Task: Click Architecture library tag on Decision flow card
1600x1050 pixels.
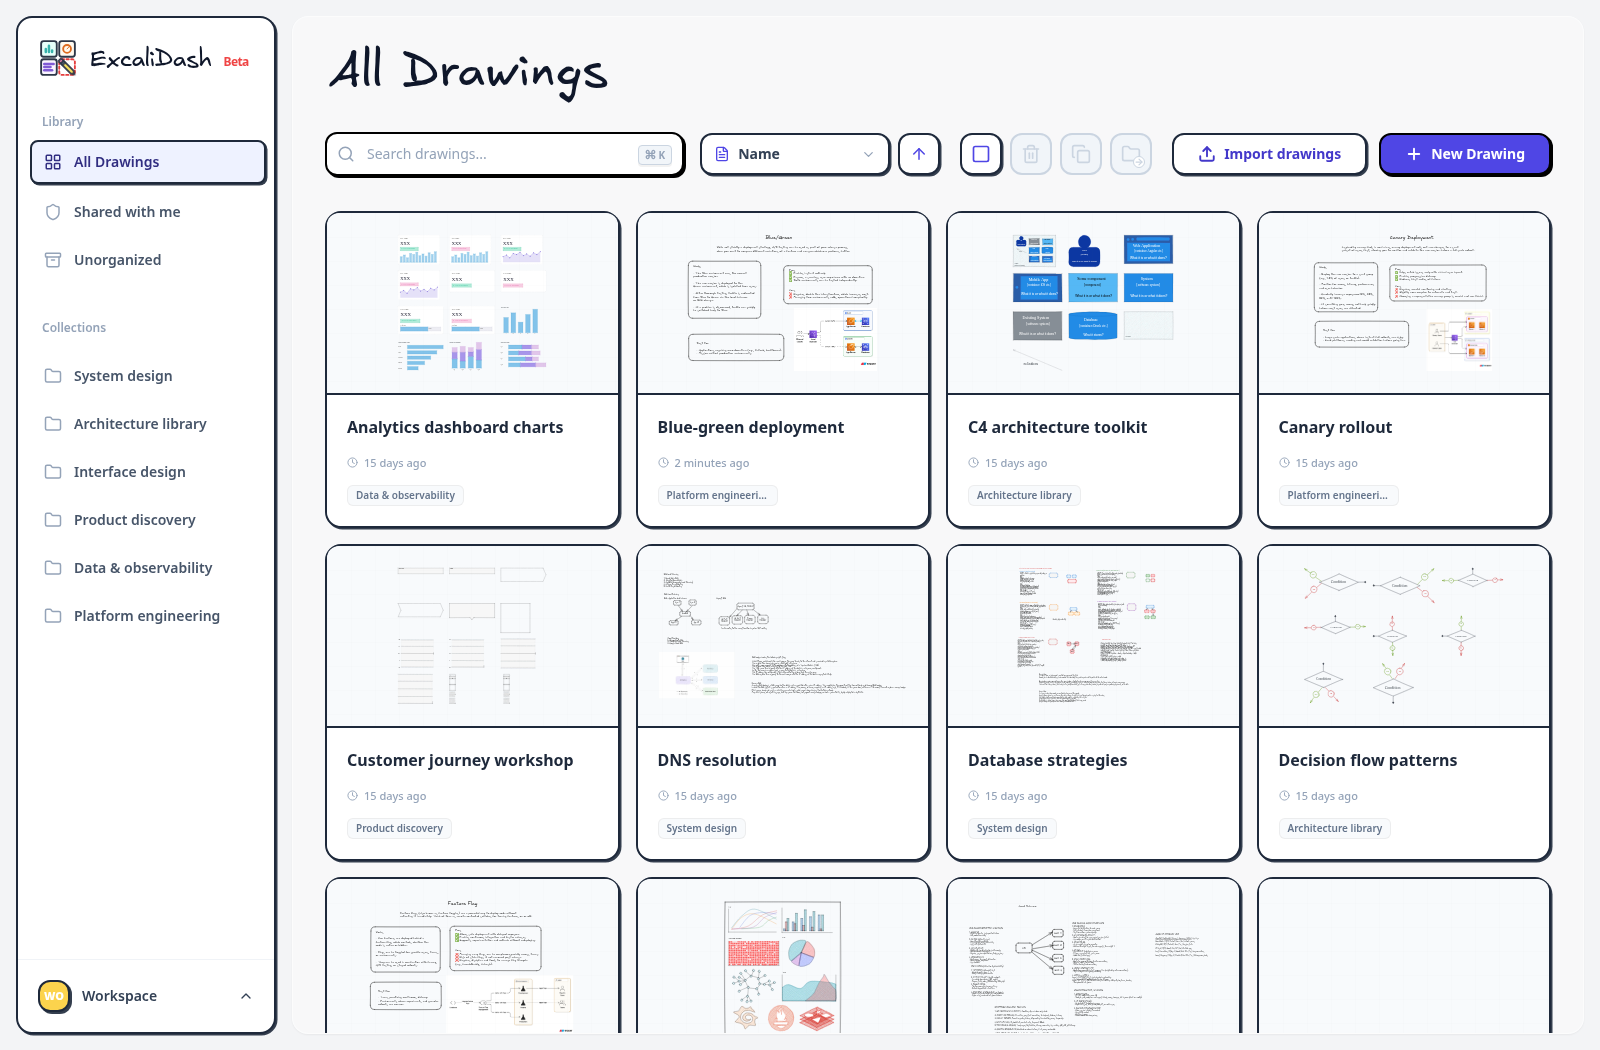Action: 1334,828
